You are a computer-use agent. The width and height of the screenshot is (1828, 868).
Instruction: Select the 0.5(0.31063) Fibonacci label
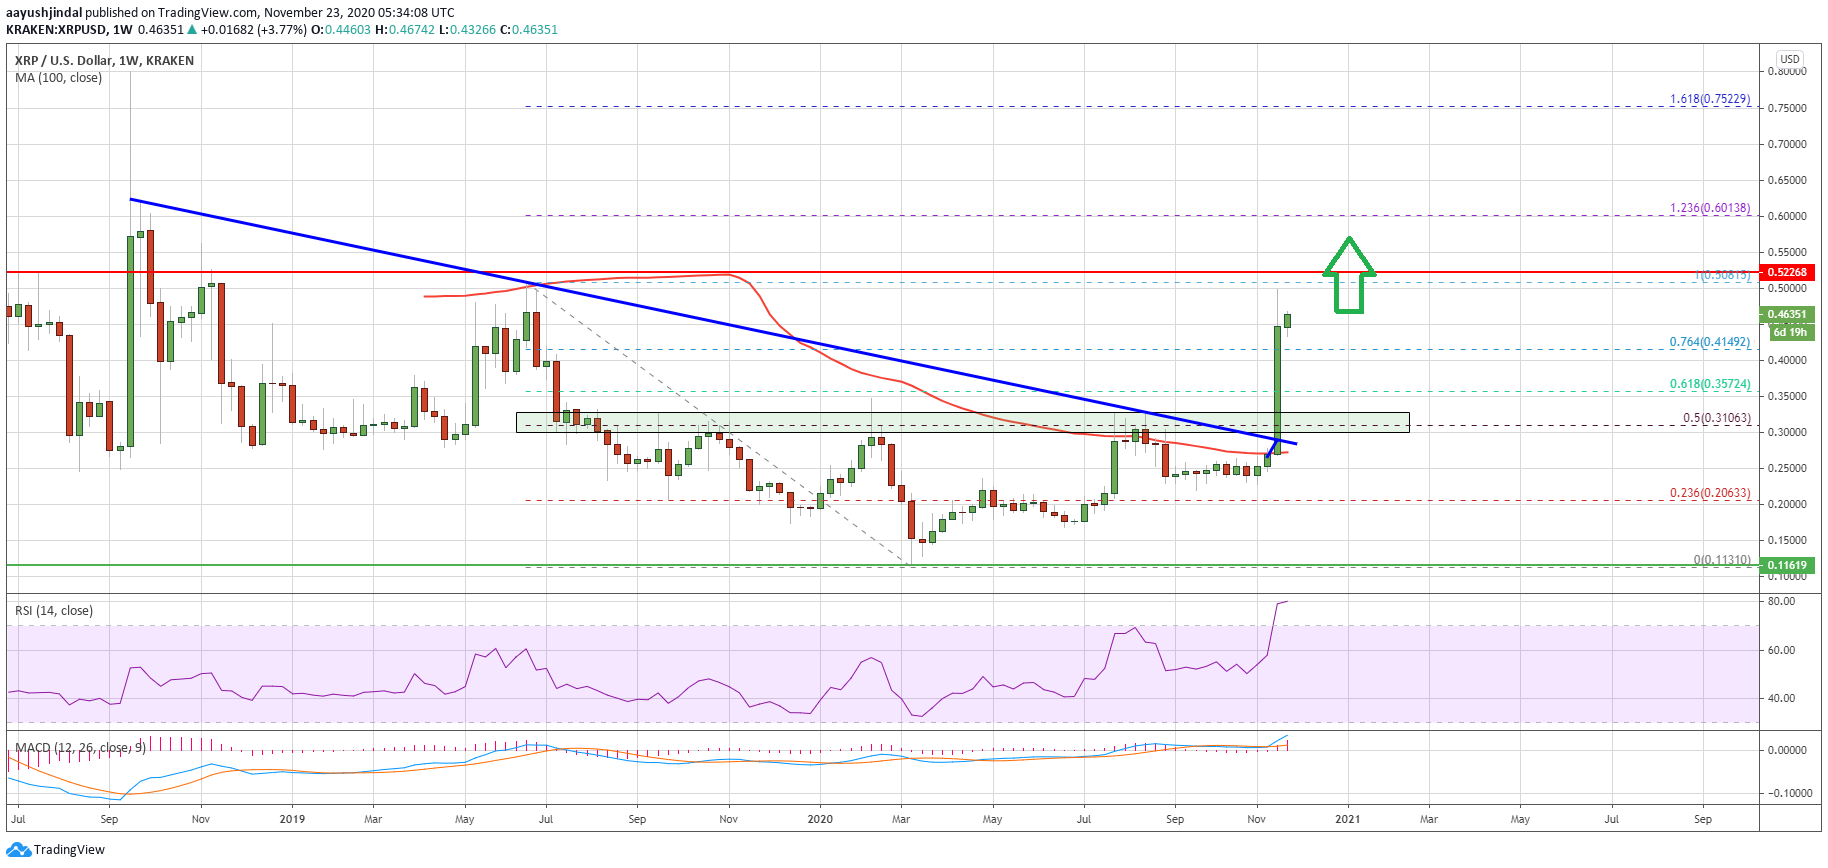pyautogui.click(x=1717, y=418)
